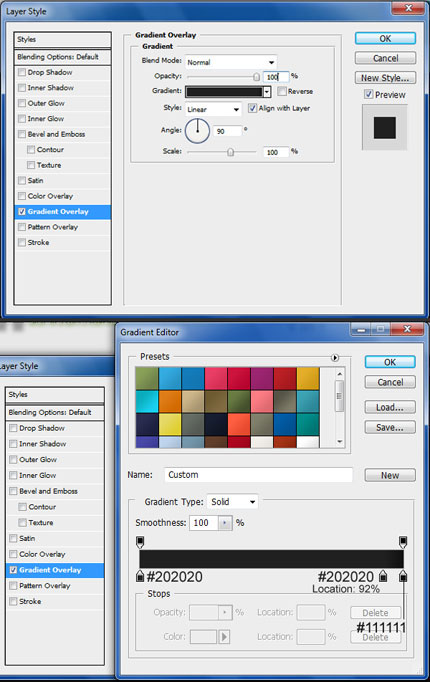Open the Smoothness value arrow
Screen dimensions: 430x682
(224, 522)
